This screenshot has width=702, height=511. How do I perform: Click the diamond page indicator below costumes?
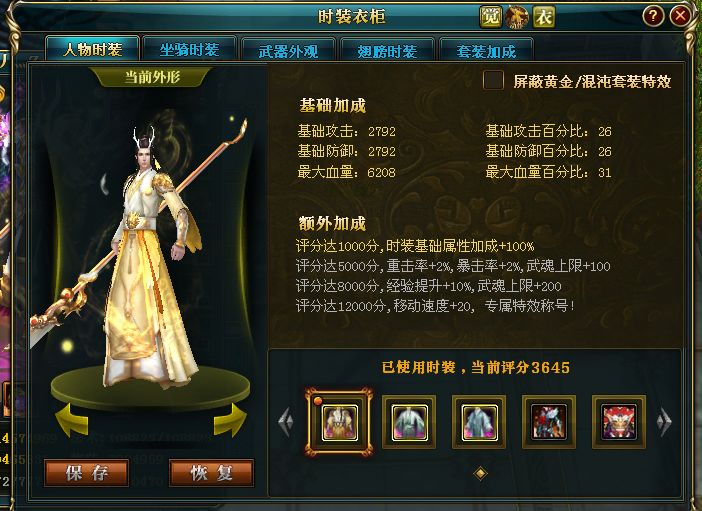[x=480, y=473]
